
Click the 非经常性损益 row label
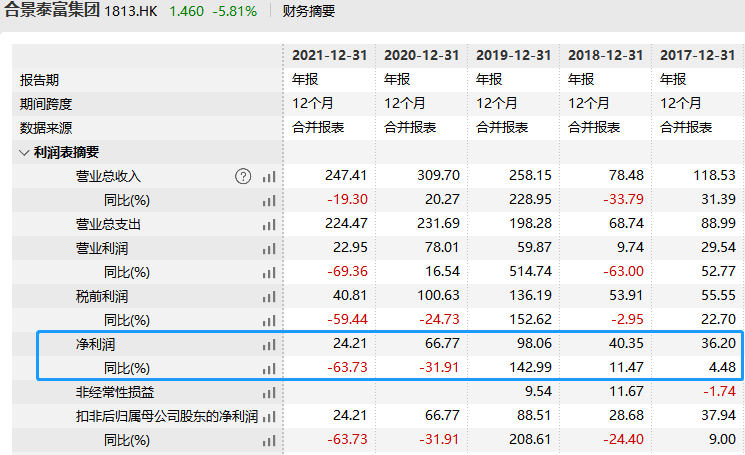pos(115,393)
